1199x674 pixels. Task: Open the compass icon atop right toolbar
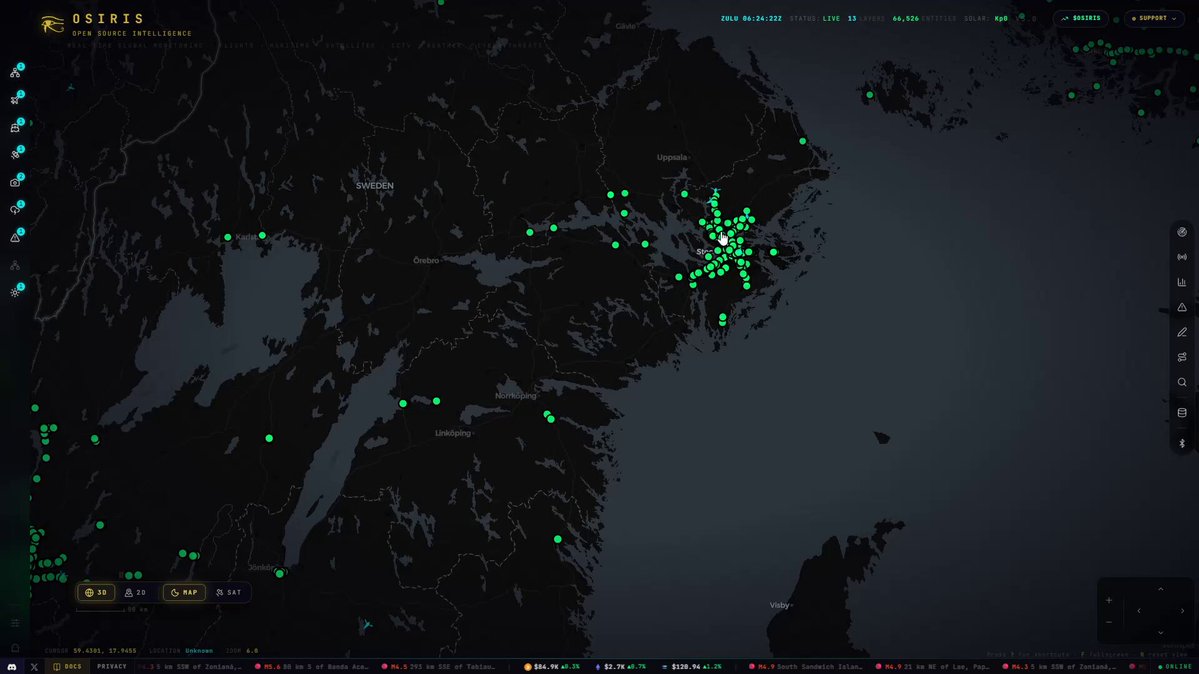pyautogui.click(x=1182, y=232)
